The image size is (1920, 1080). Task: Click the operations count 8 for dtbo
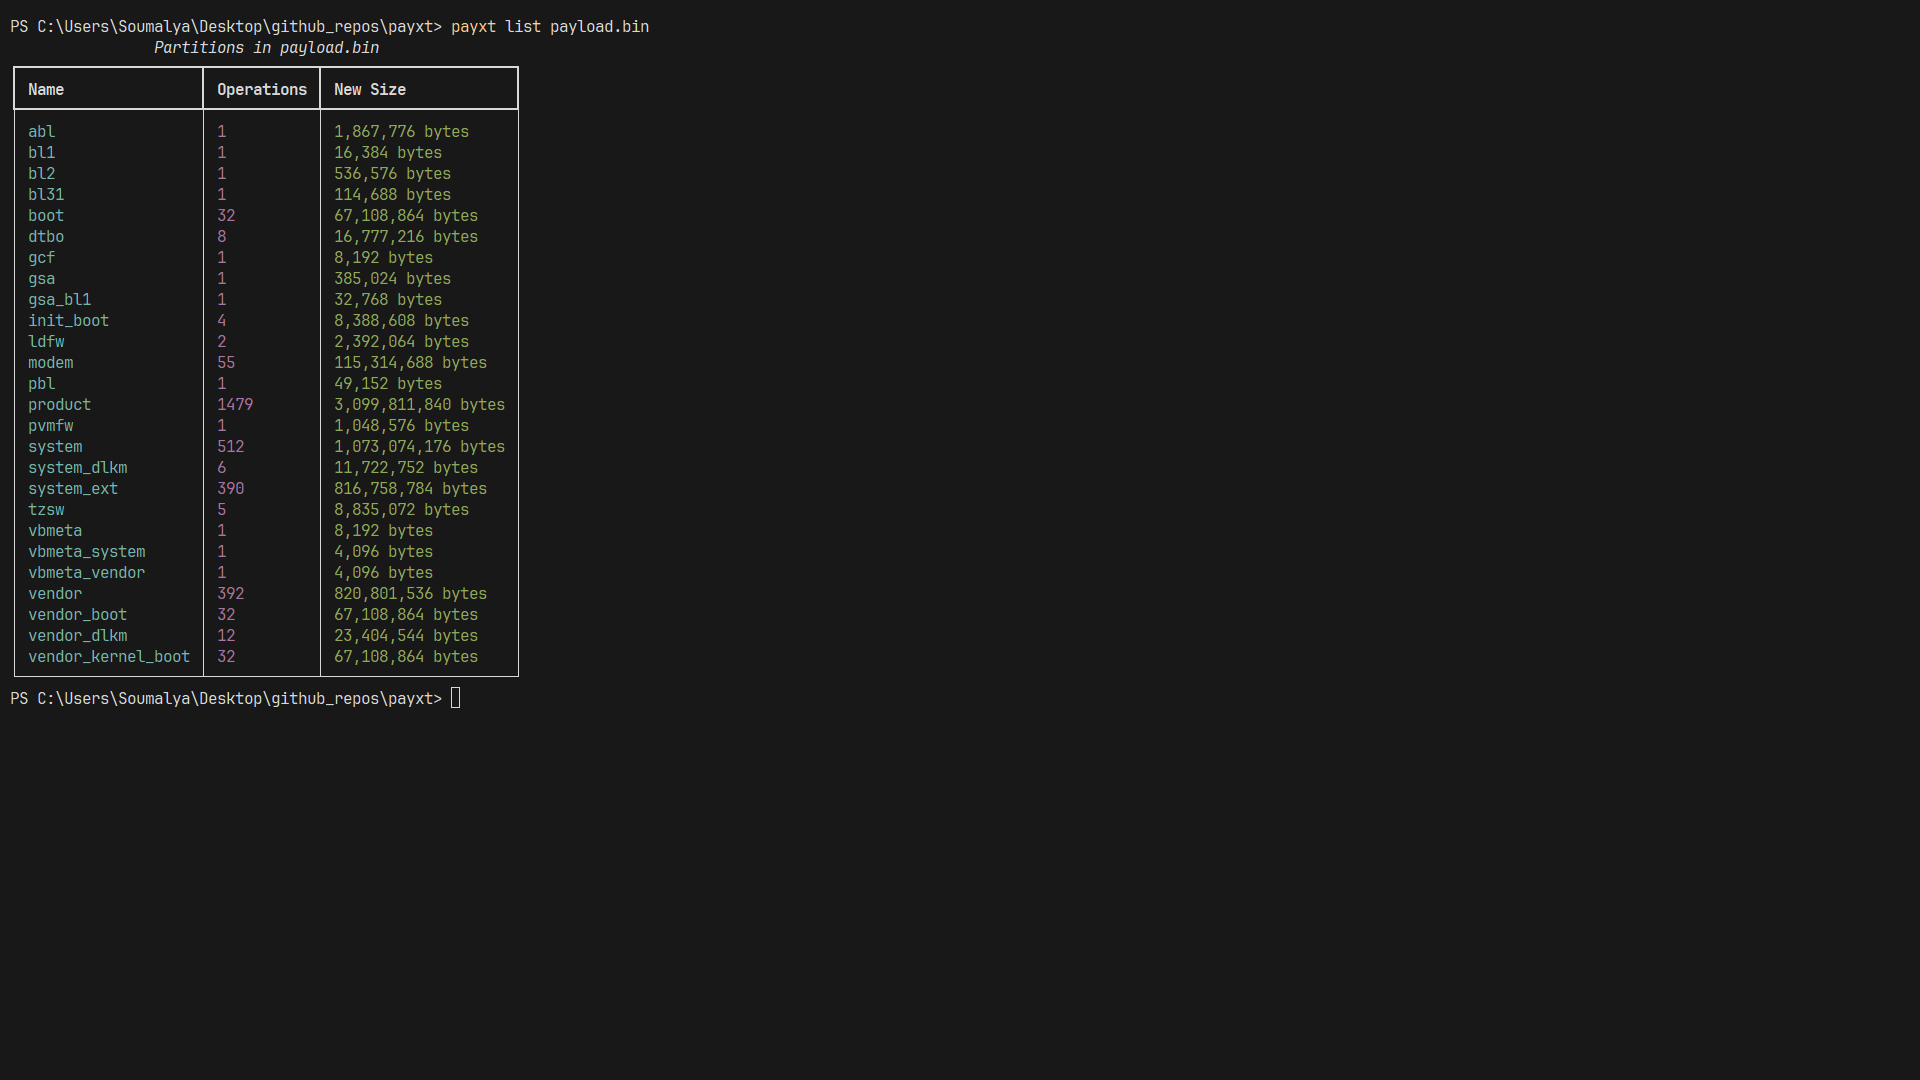coord(222,237)
